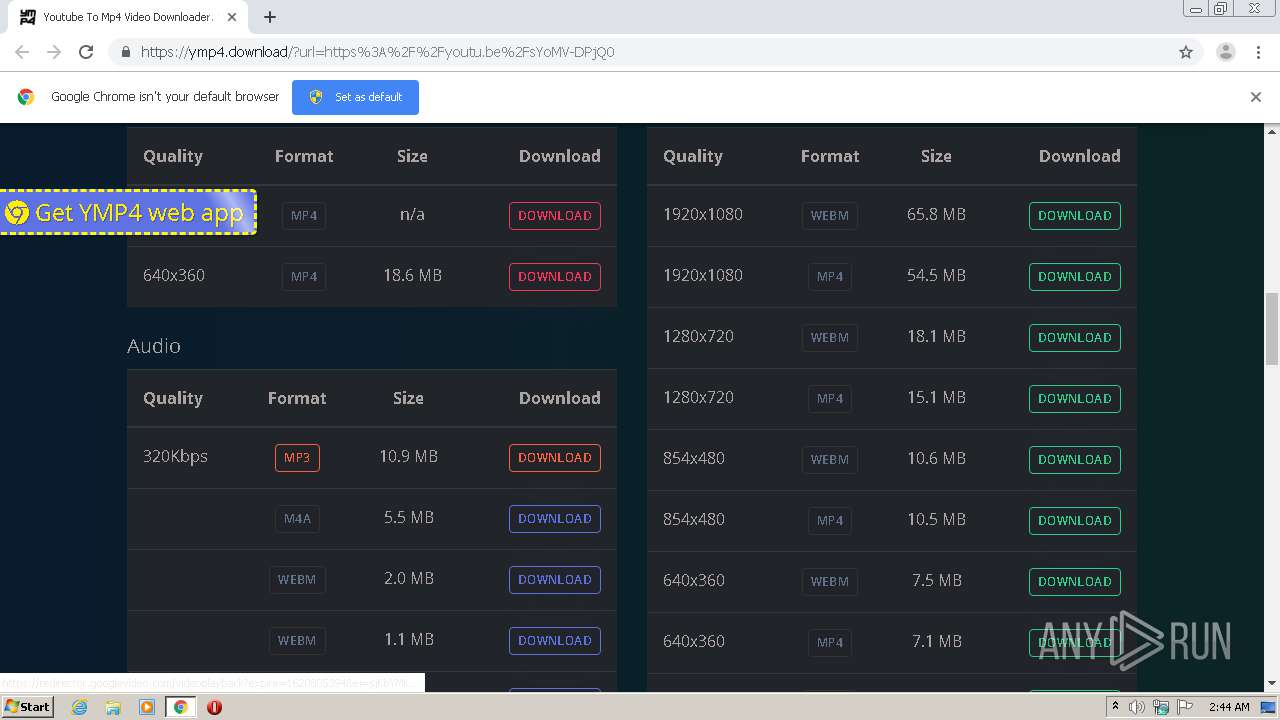Screen dimensions: 1280x720
Task: Click the Get YMP4 web app banner
Action: (127, 212)
